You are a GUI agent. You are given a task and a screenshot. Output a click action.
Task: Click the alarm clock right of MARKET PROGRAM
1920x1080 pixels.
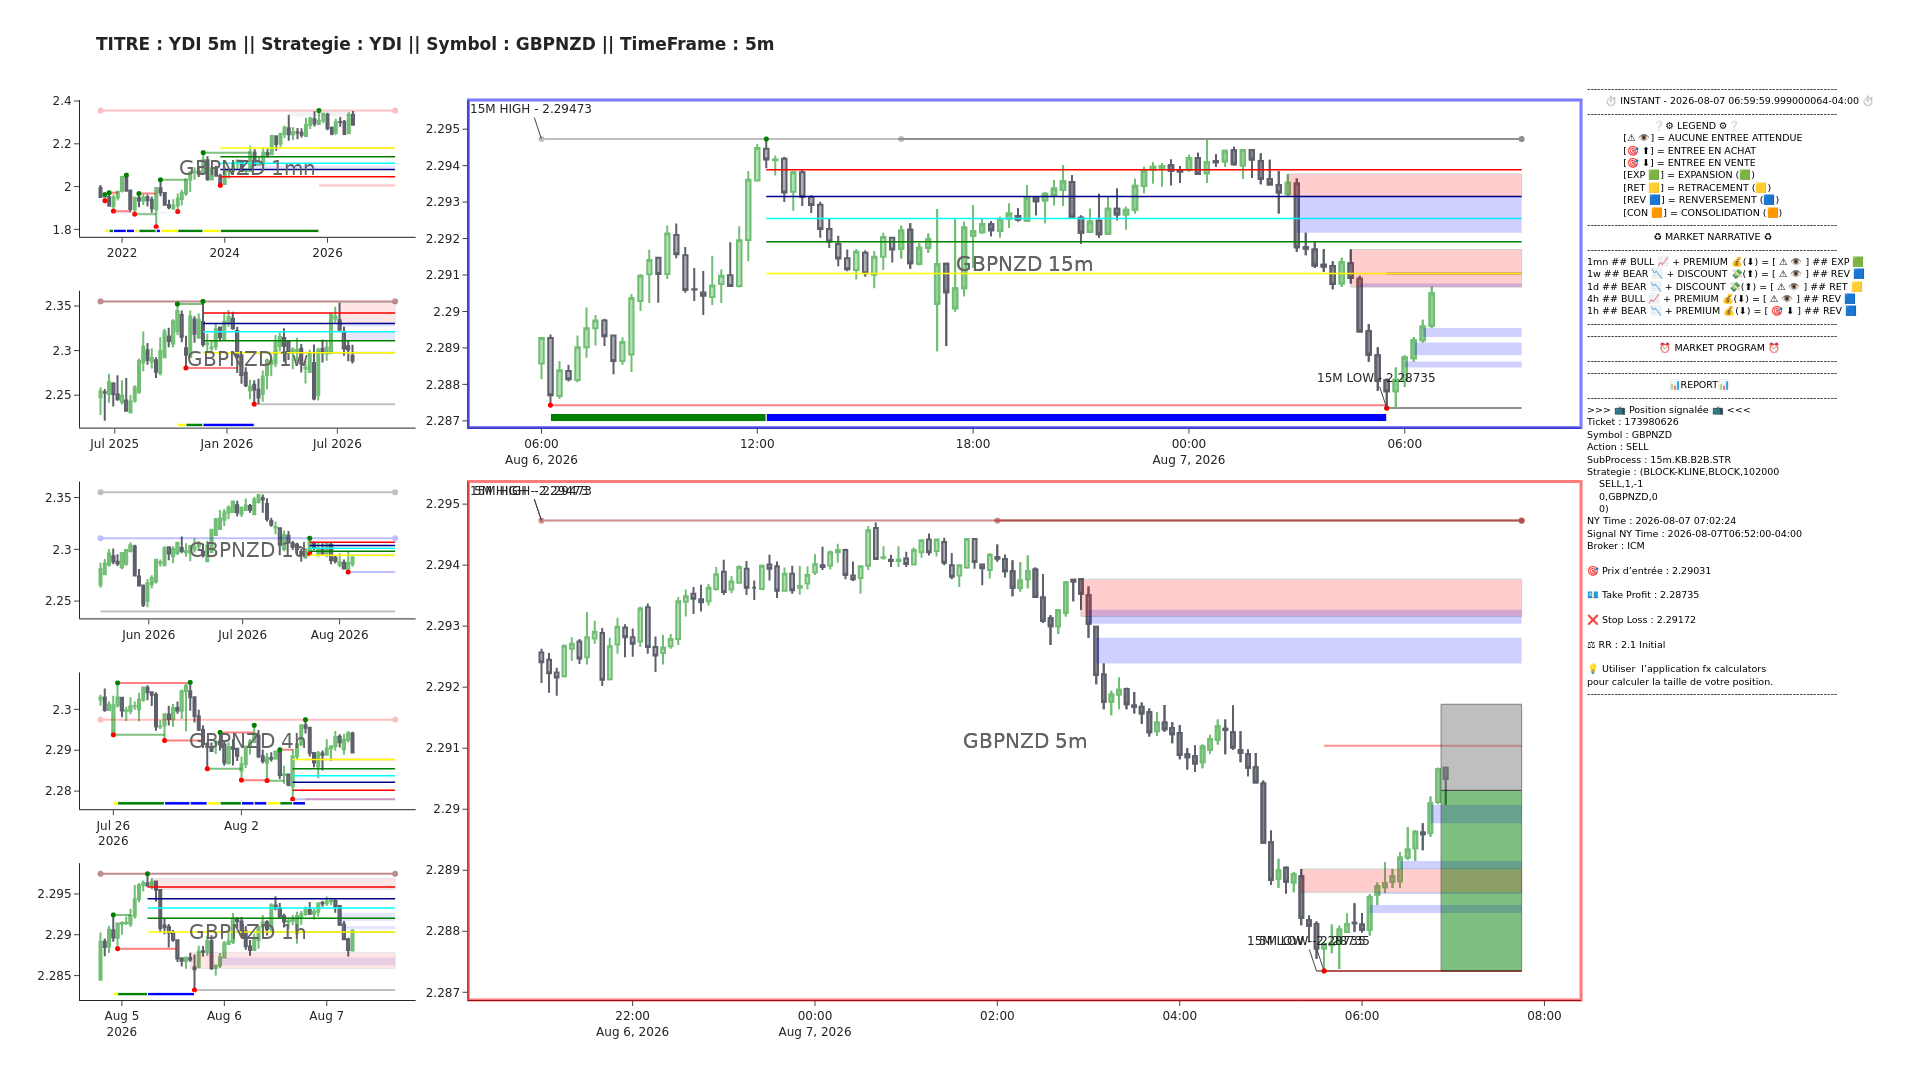pos(1774,348)
